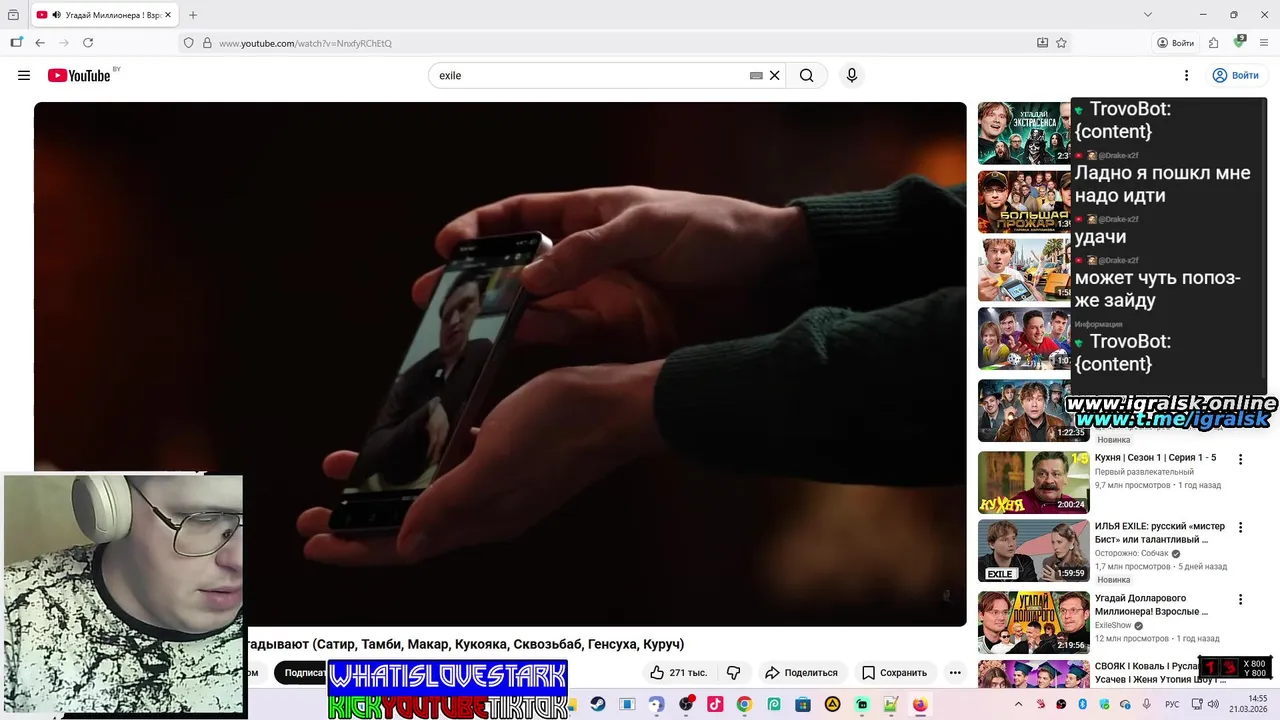Open Google Chrome from the taskbar
The width and height of the screenshot is (1280, 720).
(744, 704)
